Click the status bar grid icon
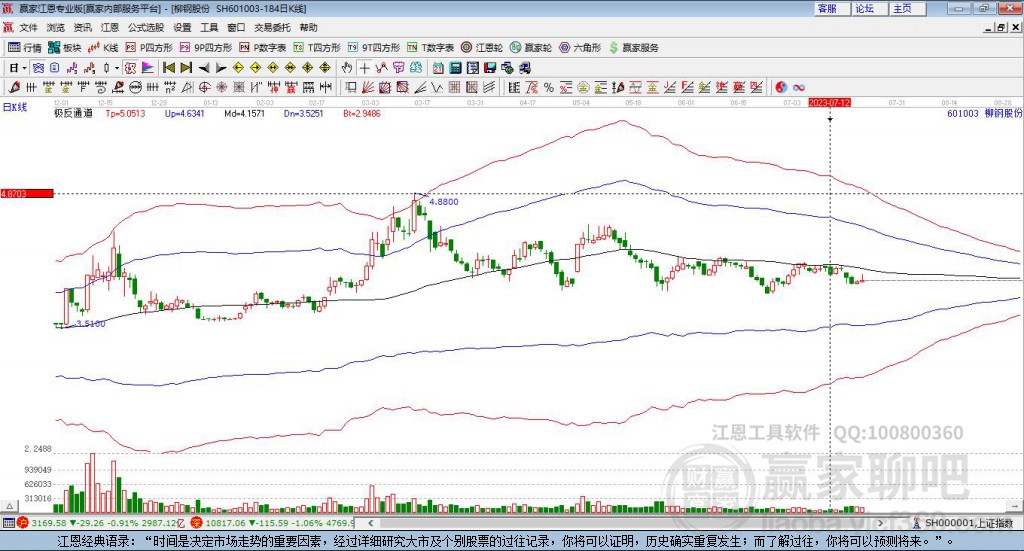Image resolution: width=1024 pixels, height=551 pixels. click(x=8, y=523)
